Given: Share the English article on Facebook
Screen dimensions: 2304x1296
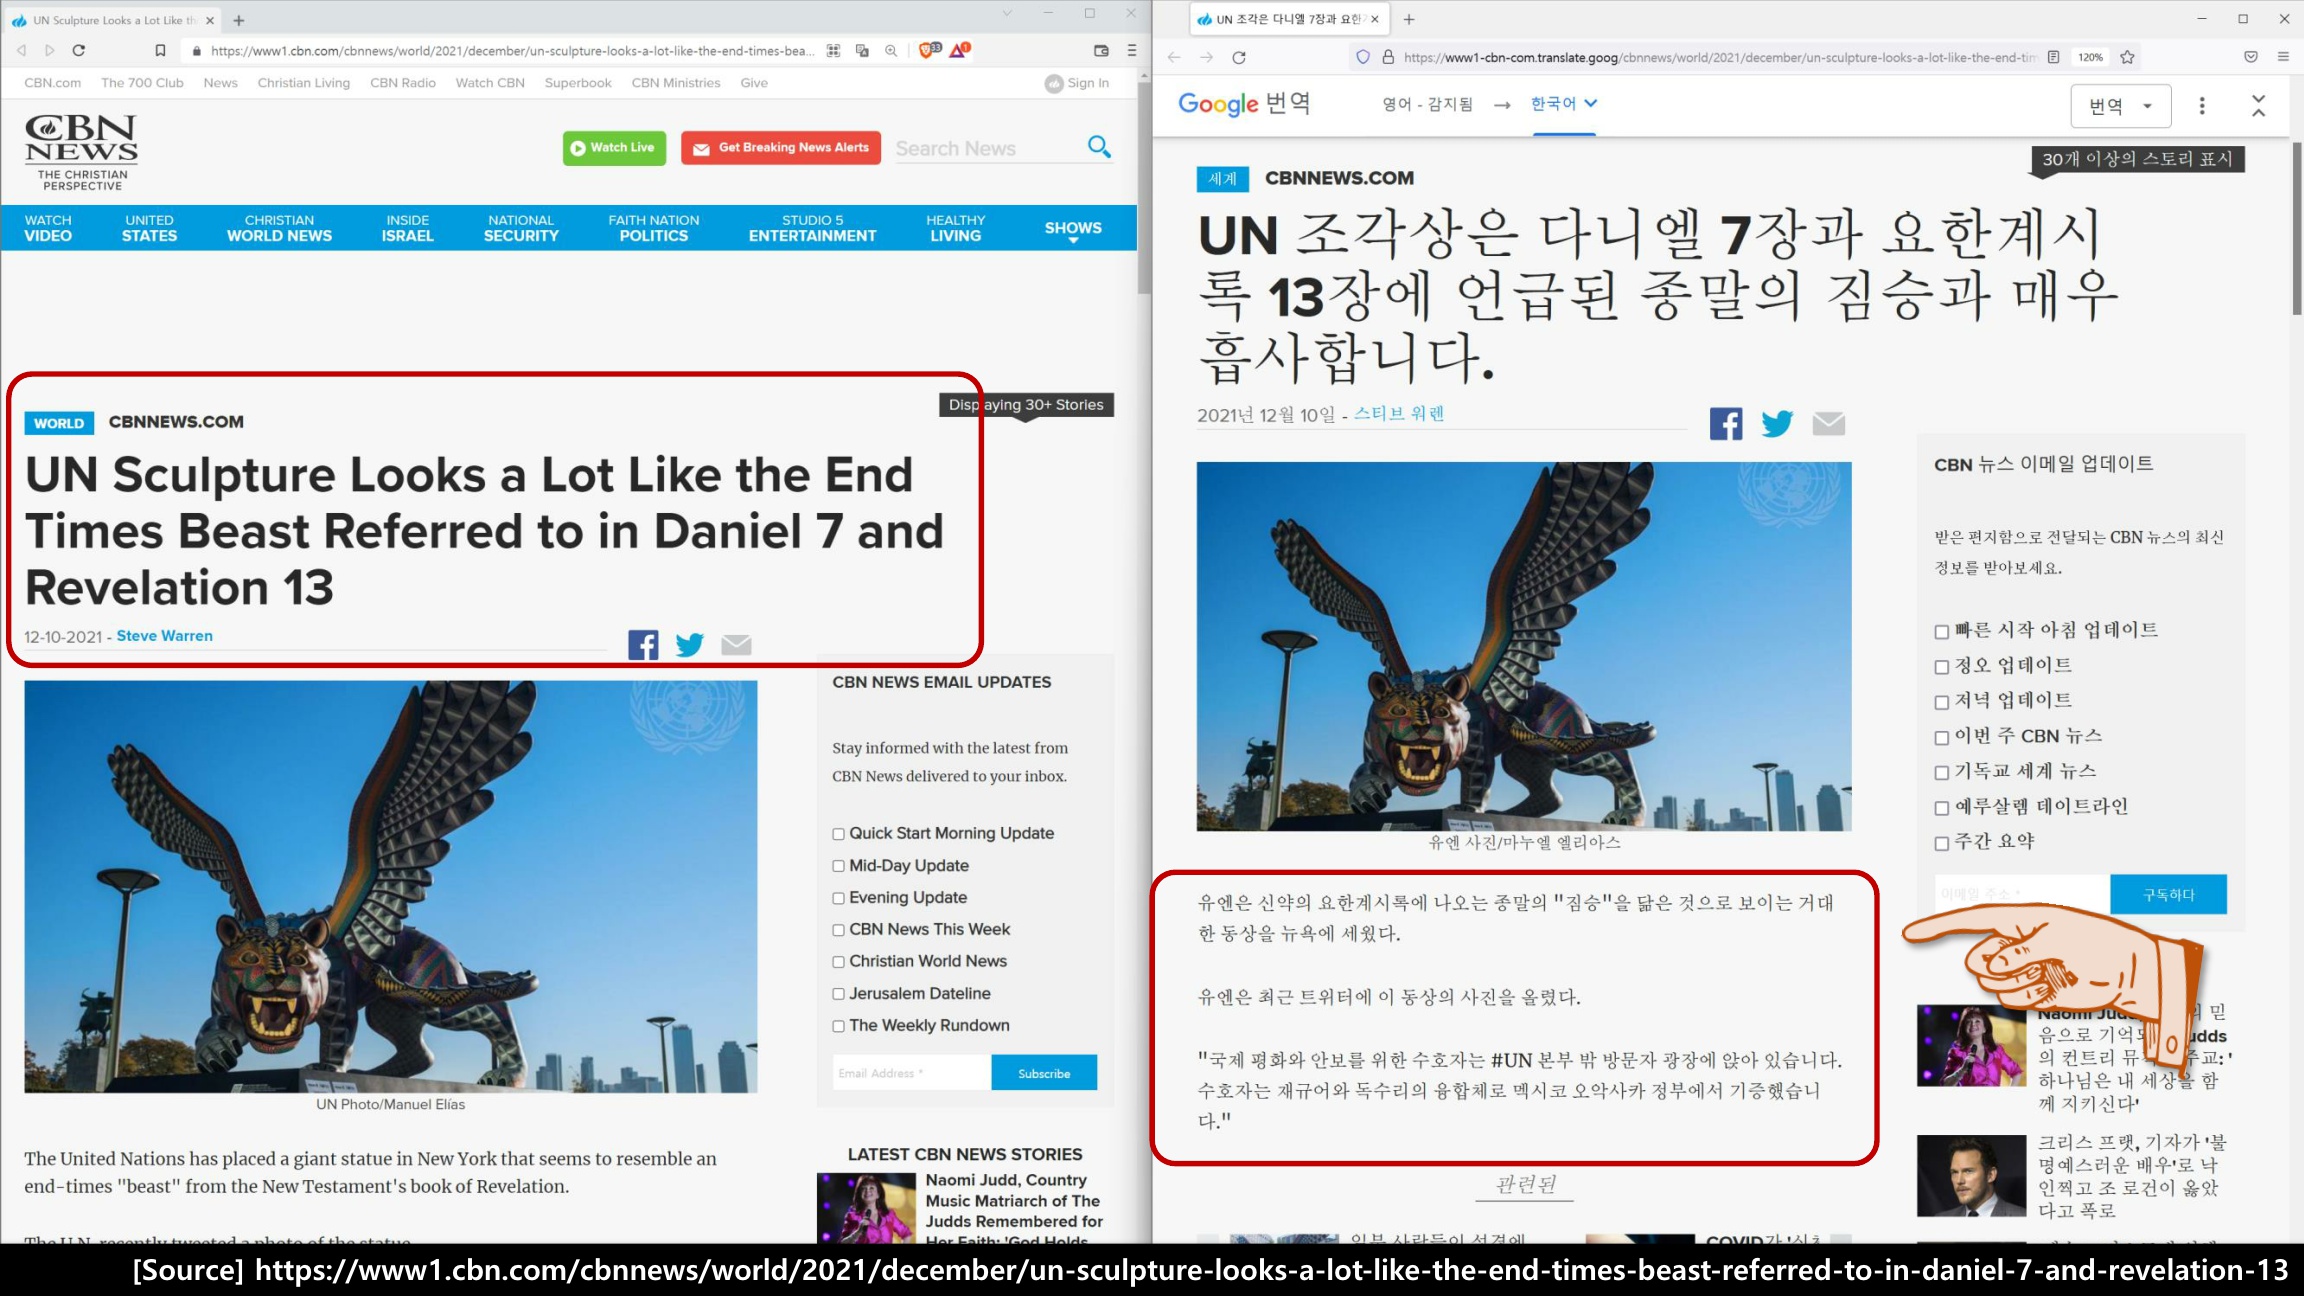Looking at the screenshot, I should (643, 645).
